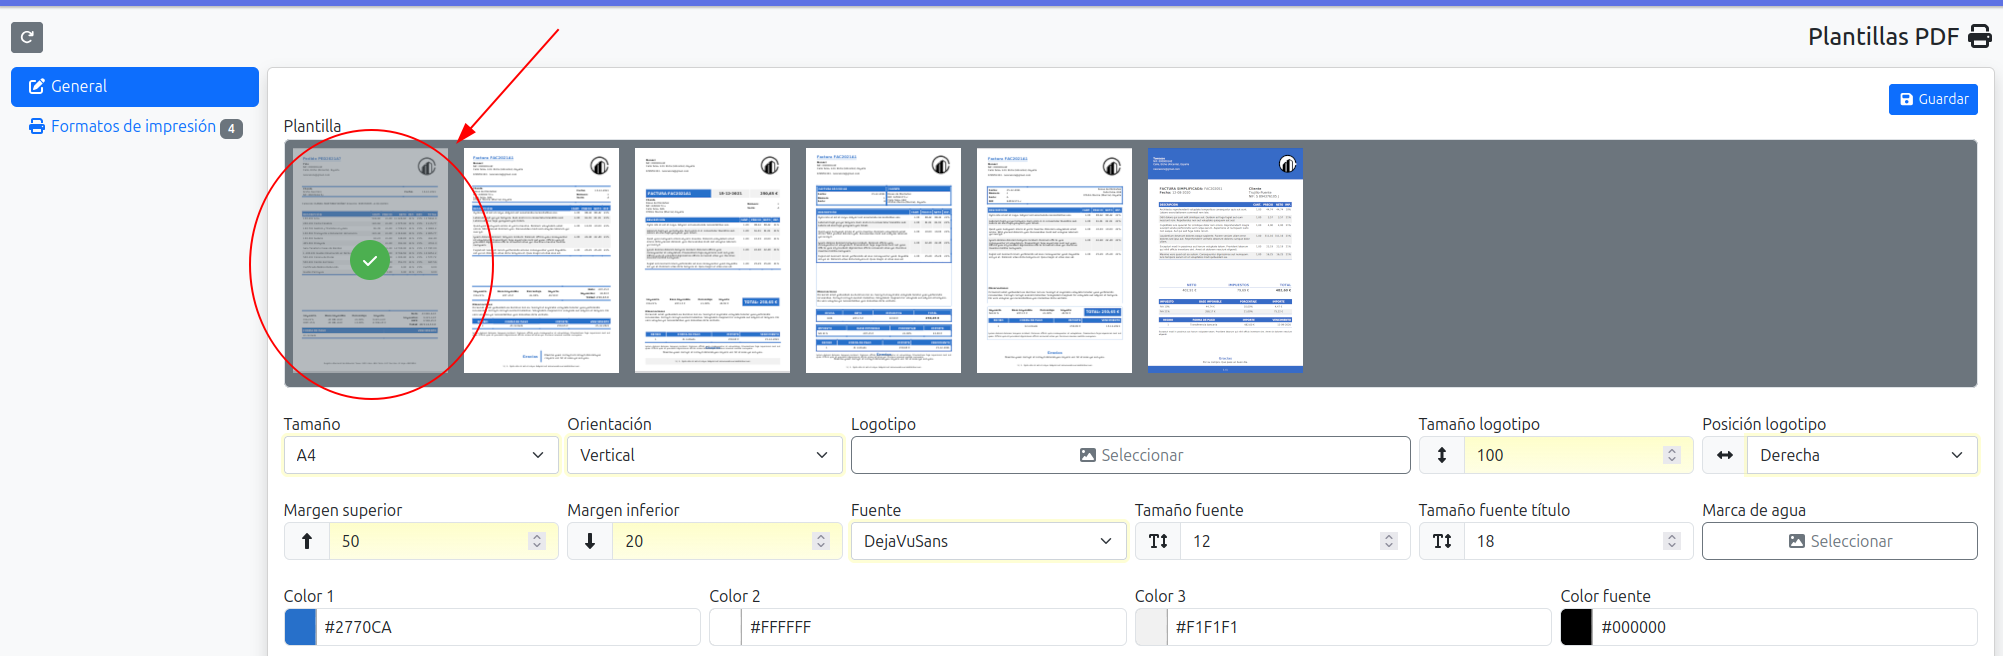Click the vertical arrows icon beside Tamaño logotipo
The height and width of the screenshot is (656, 2003).
click(1441, 455)
